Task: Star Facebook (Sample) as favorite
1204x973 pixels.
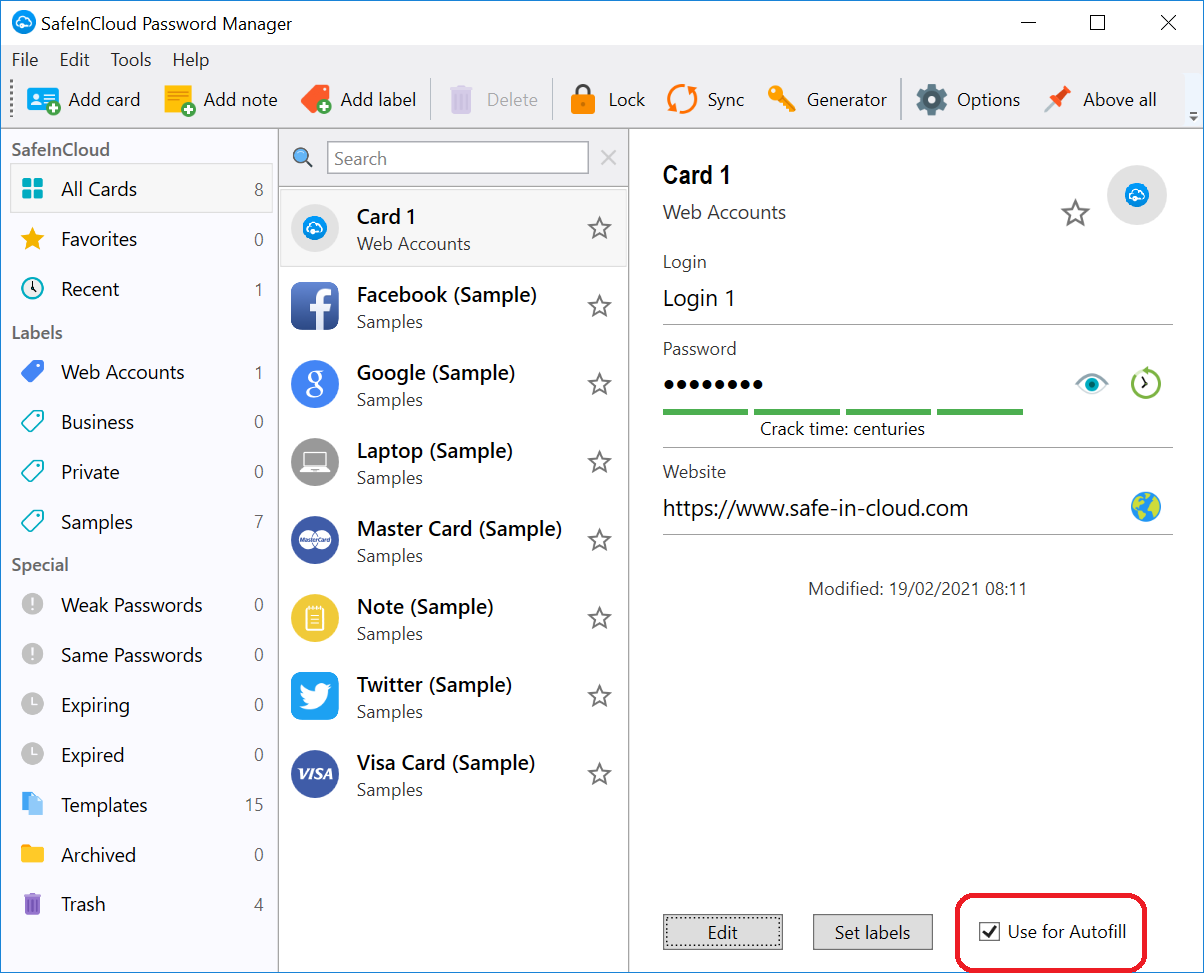Action: [x=599, y=306]
